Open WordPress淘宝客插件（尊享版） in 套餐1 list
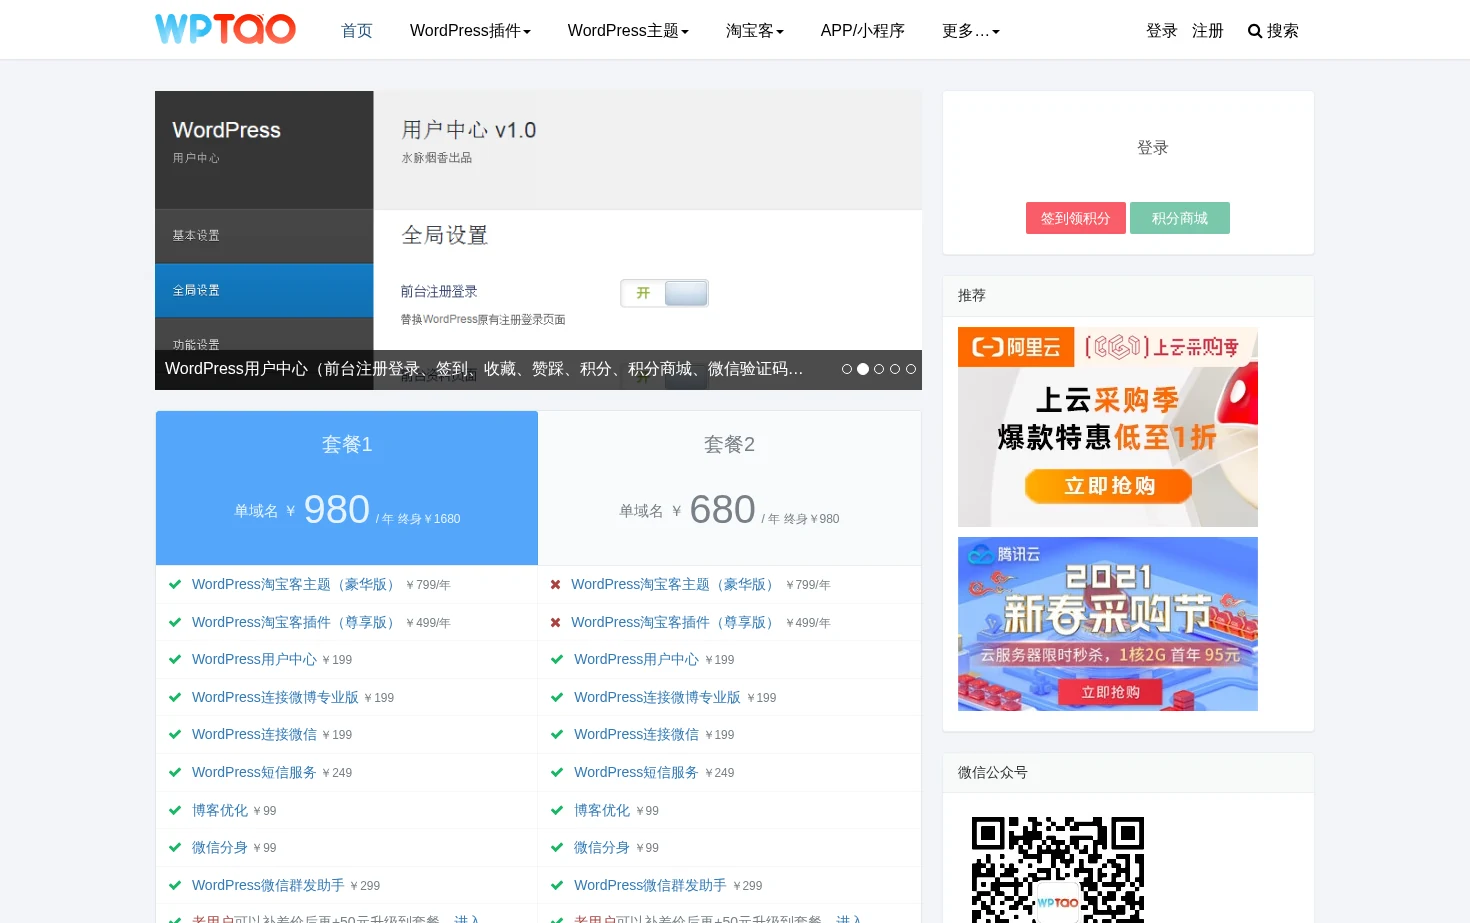 point(295,622)
